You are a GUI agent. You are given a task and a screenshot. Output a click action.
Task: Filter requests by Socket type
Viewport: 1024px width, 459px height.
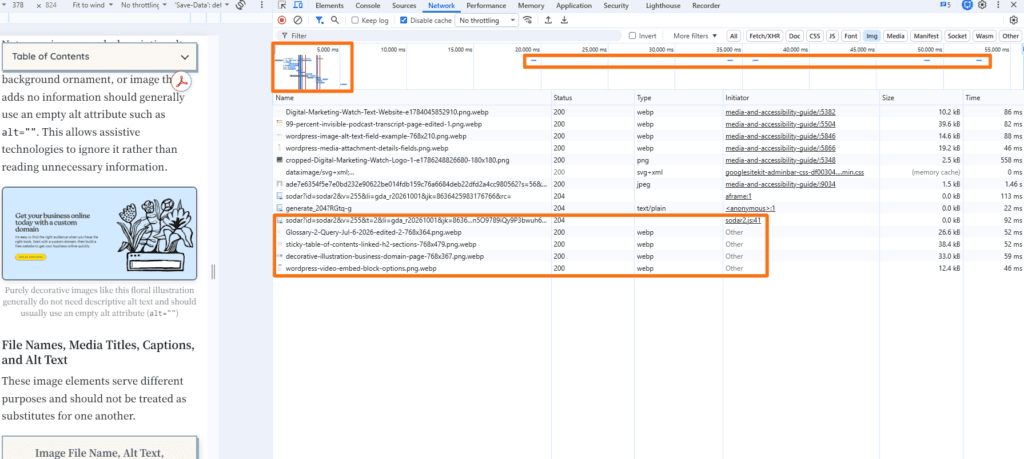pos(957,36)
